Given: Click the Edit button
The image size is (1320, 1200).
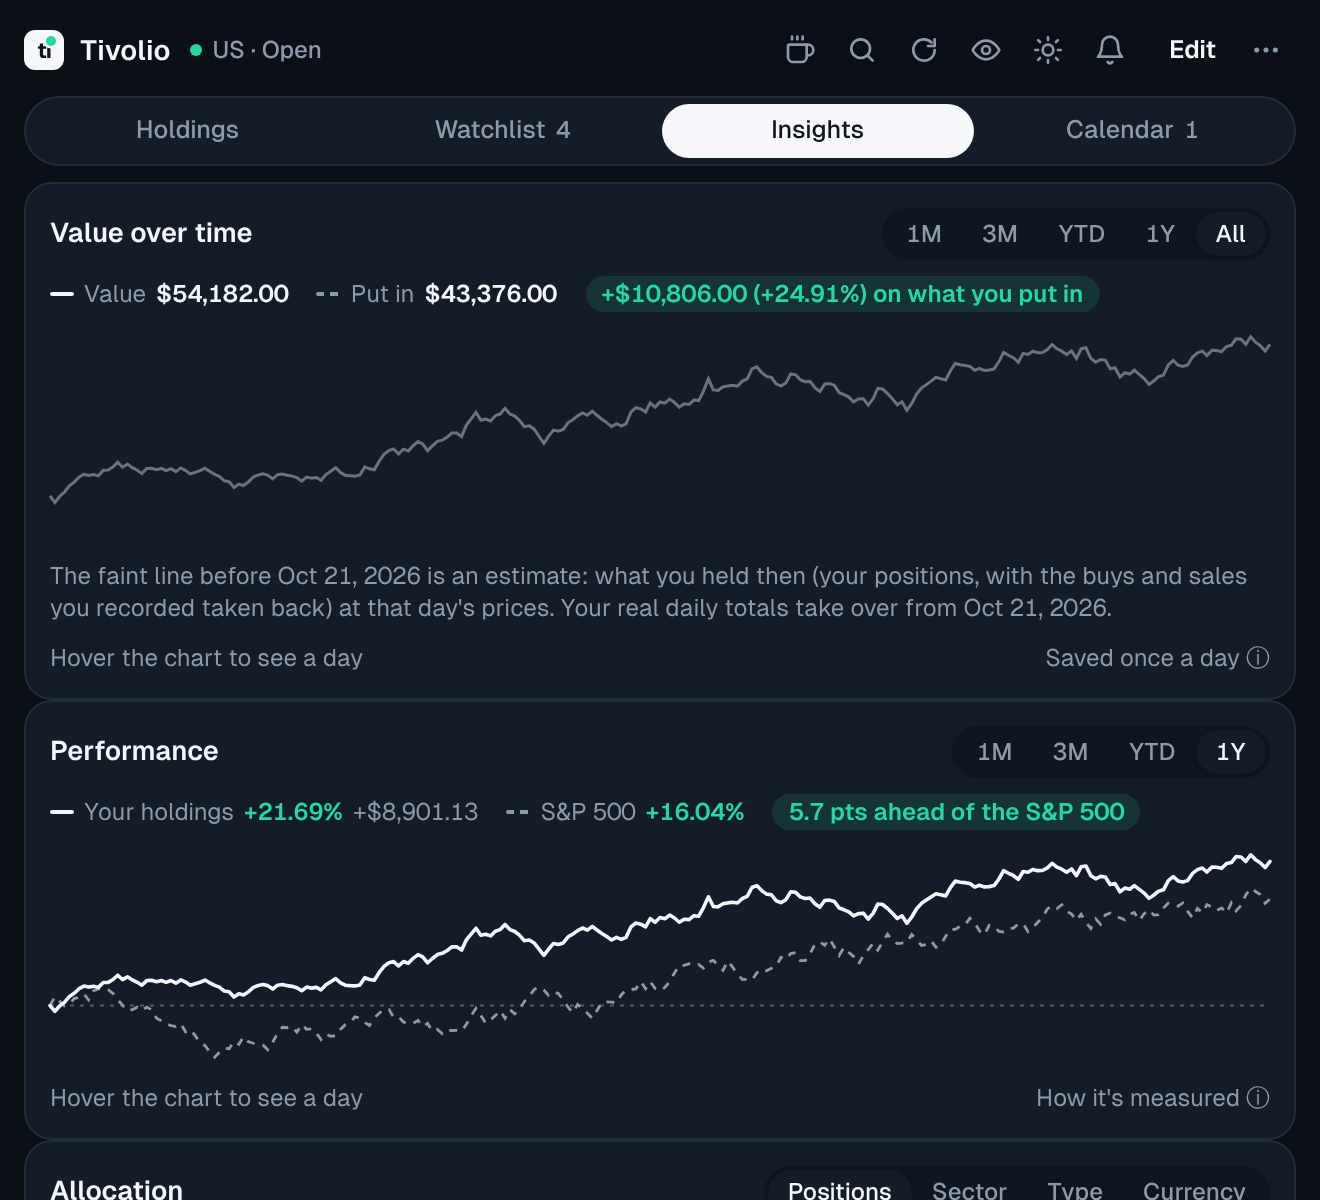Looking at the screenshot, I should click(x=1192, y=50).
